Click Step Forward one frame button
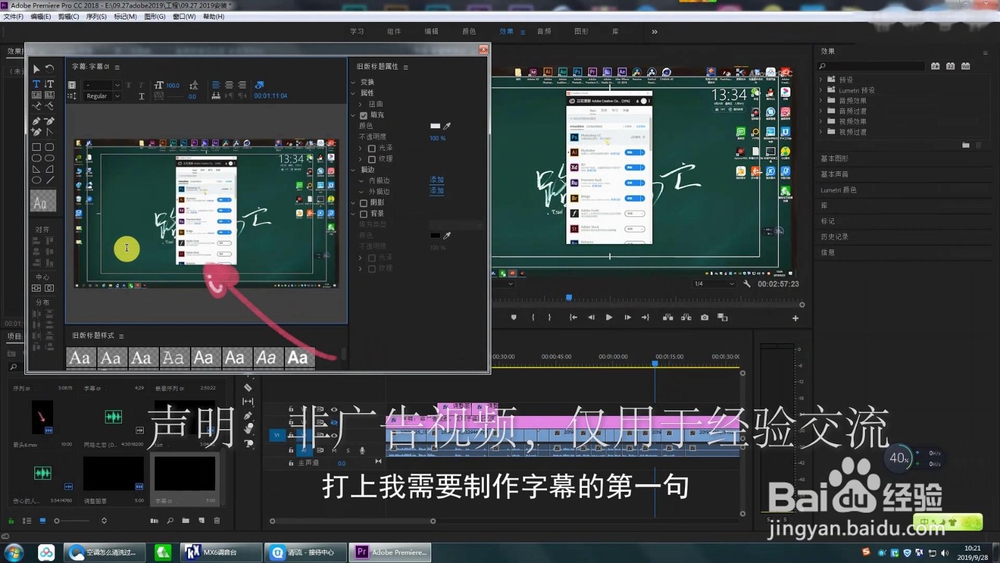 click(x=628, y=318)
